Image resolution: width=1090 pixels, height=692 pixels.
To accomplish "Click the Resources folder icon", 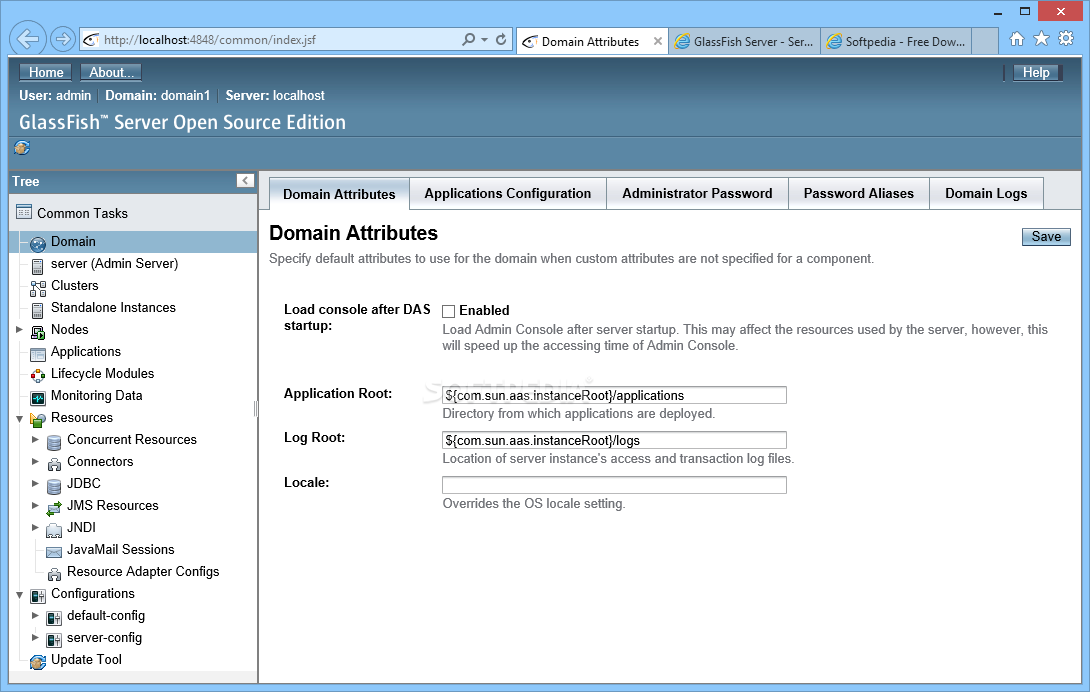I will [38, 419].
